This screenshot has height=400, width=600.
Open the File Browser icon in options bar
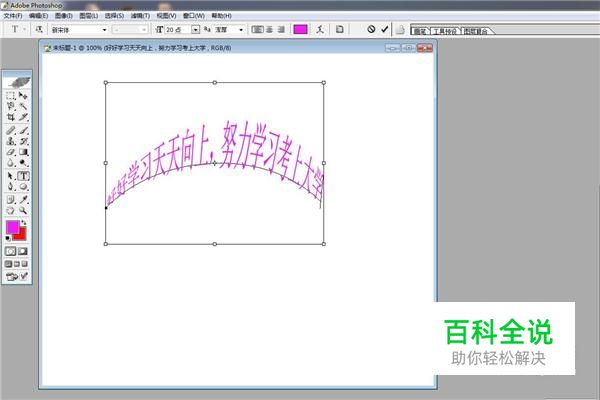click(400, 29)
